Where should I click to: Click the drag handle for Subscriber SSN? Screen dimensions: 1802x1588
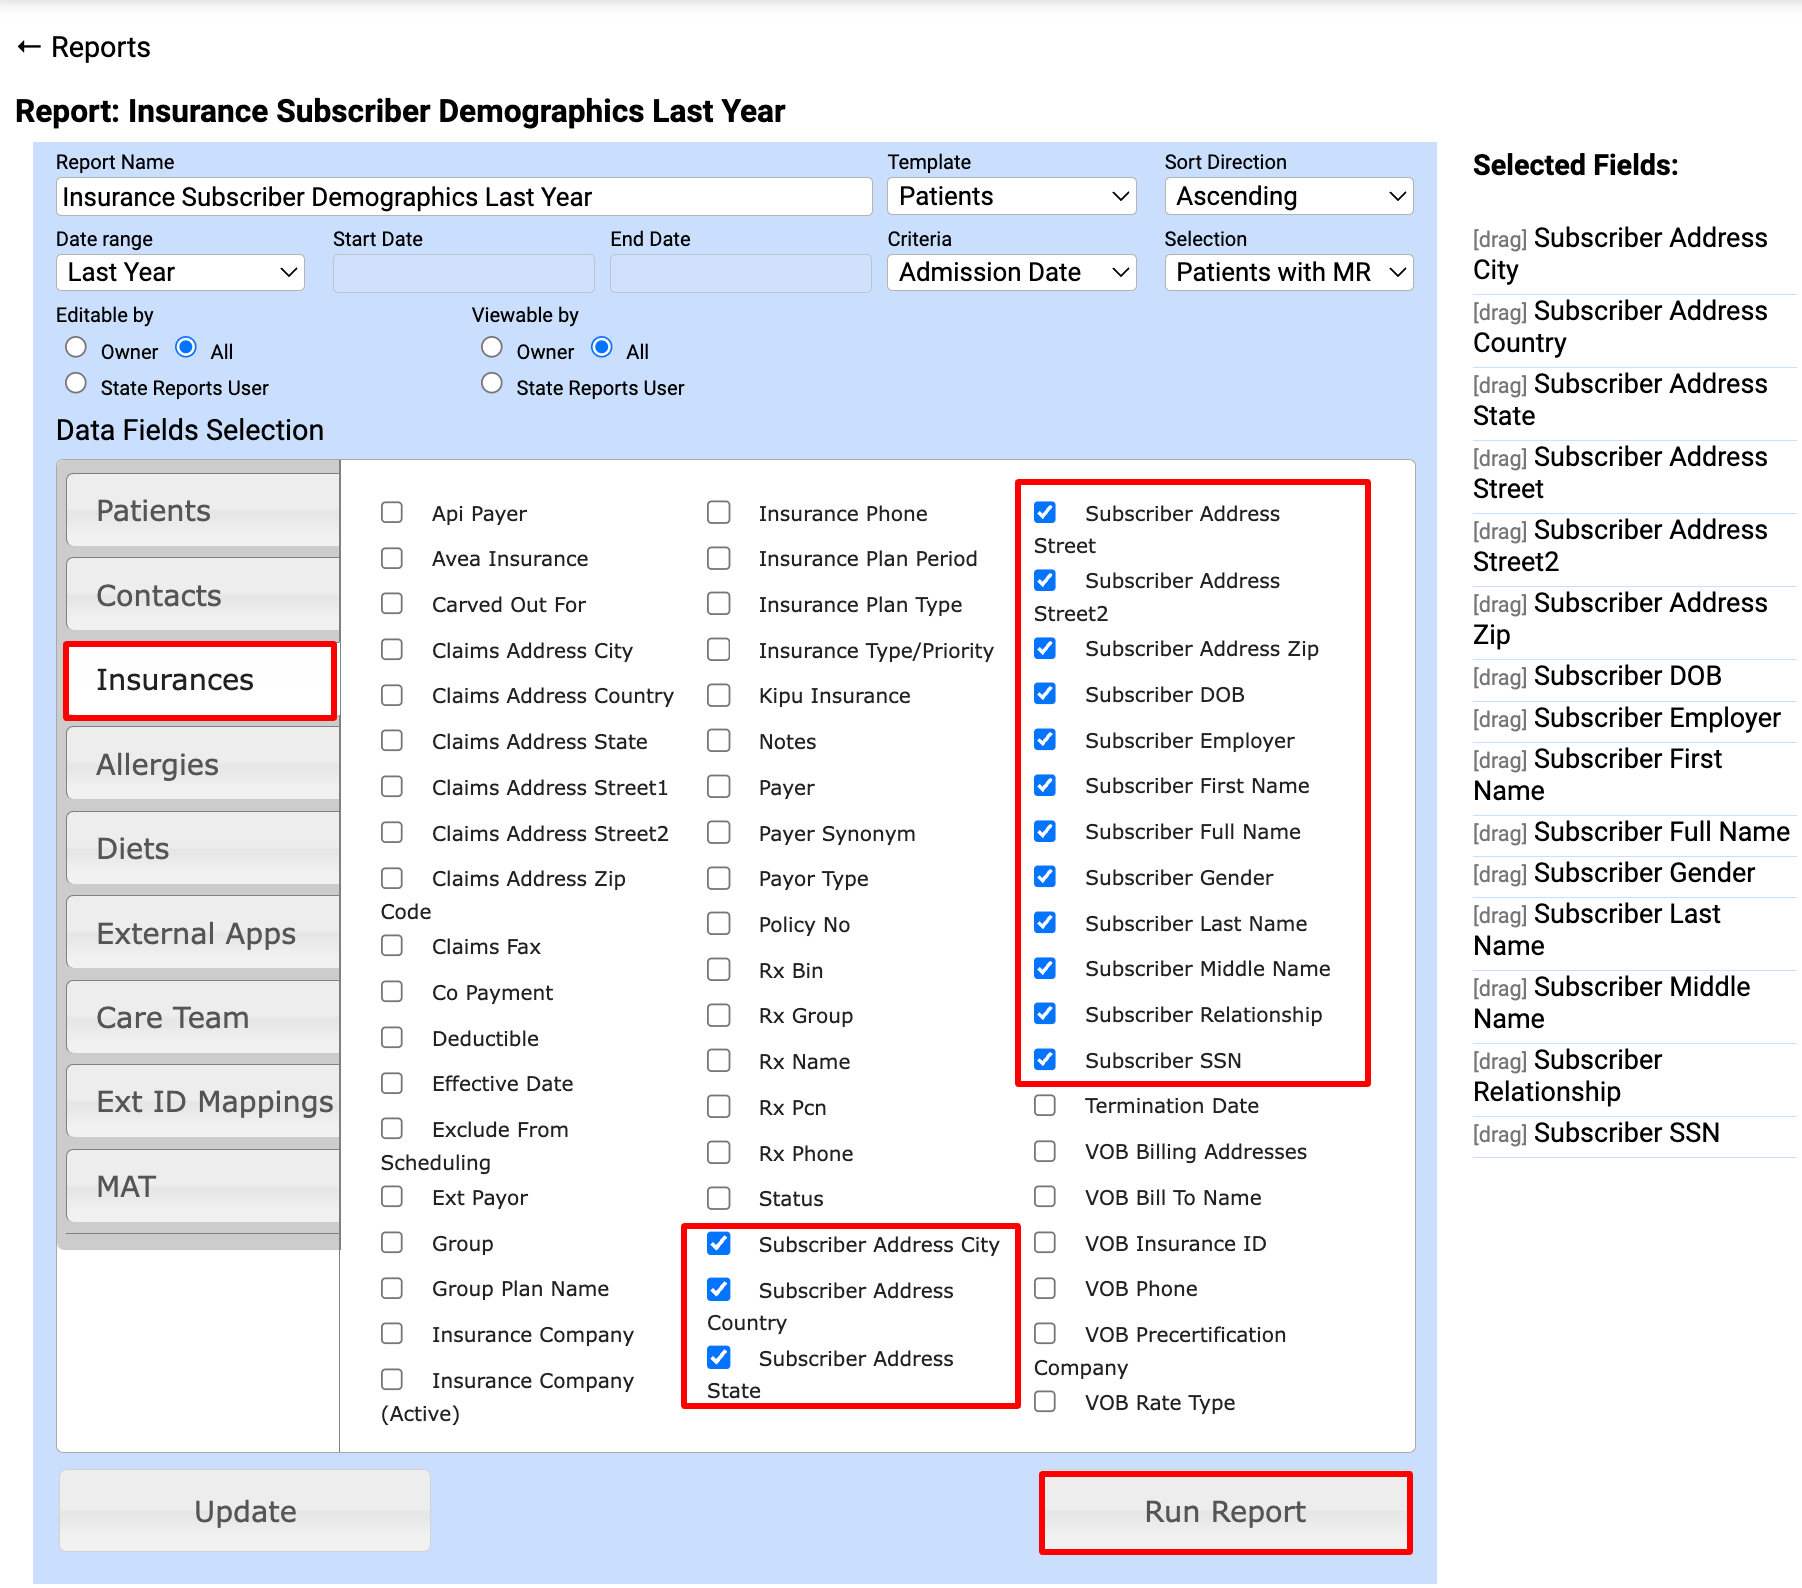[x=1498, y=1135]
